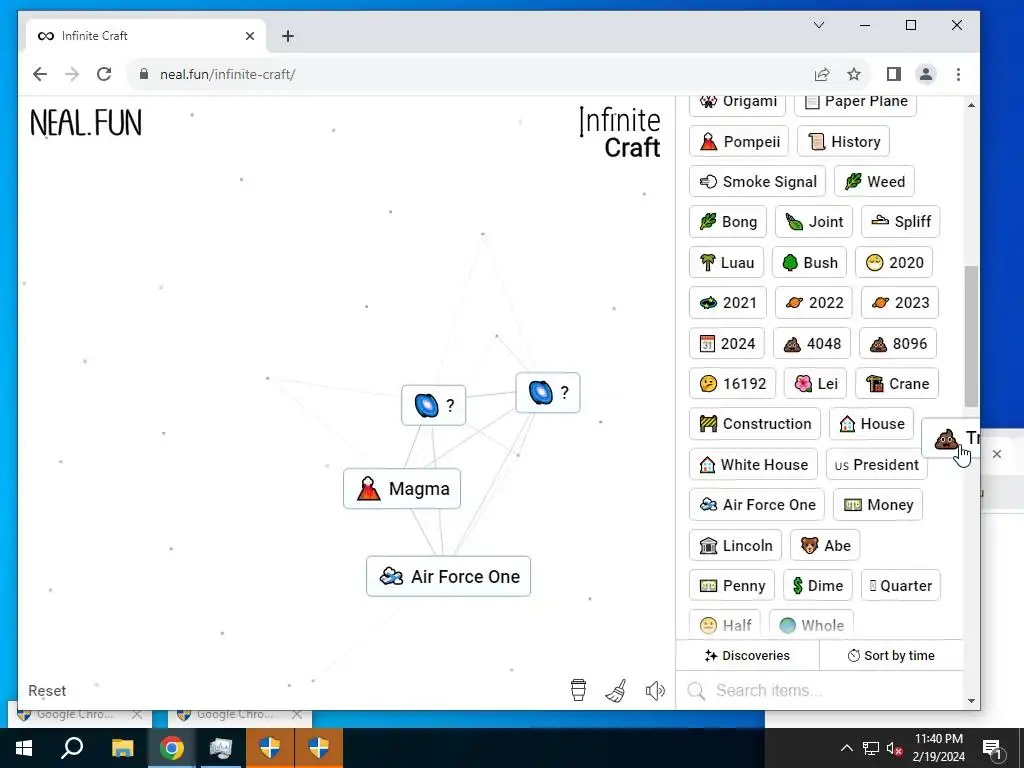Click the Construction item
The image size is (1024, 768).
pyautogui.click(x=755, y=424)
